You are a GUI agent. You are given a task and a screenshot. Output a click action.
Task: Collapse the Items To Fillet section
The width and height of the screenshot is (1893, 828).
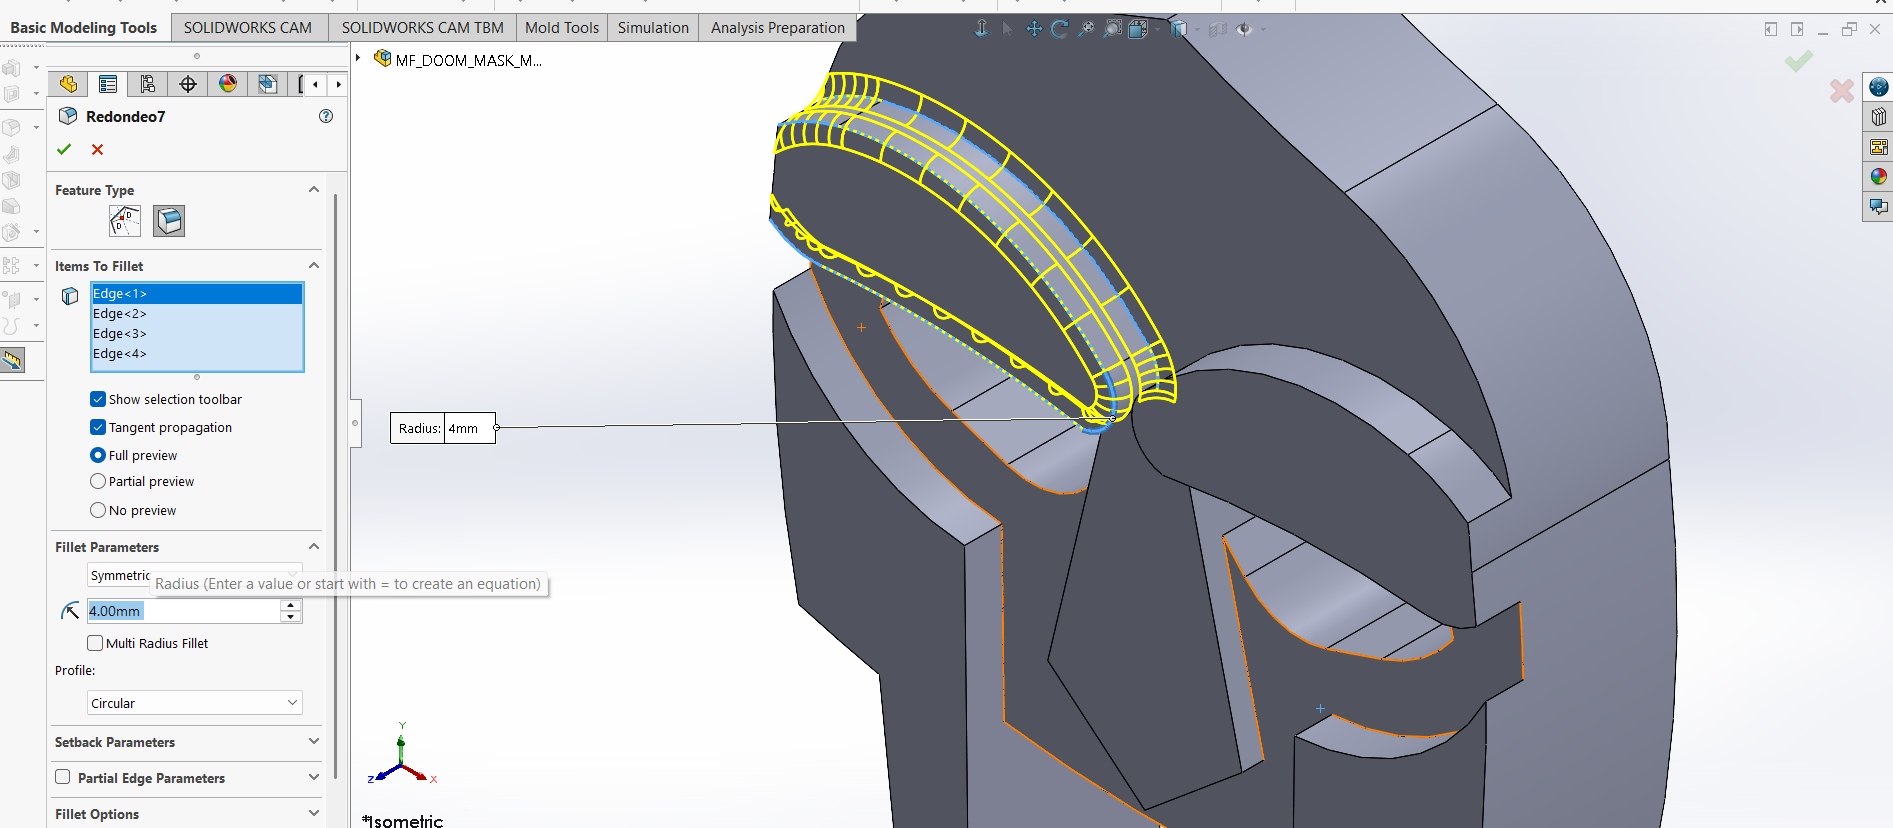[314, 265]
